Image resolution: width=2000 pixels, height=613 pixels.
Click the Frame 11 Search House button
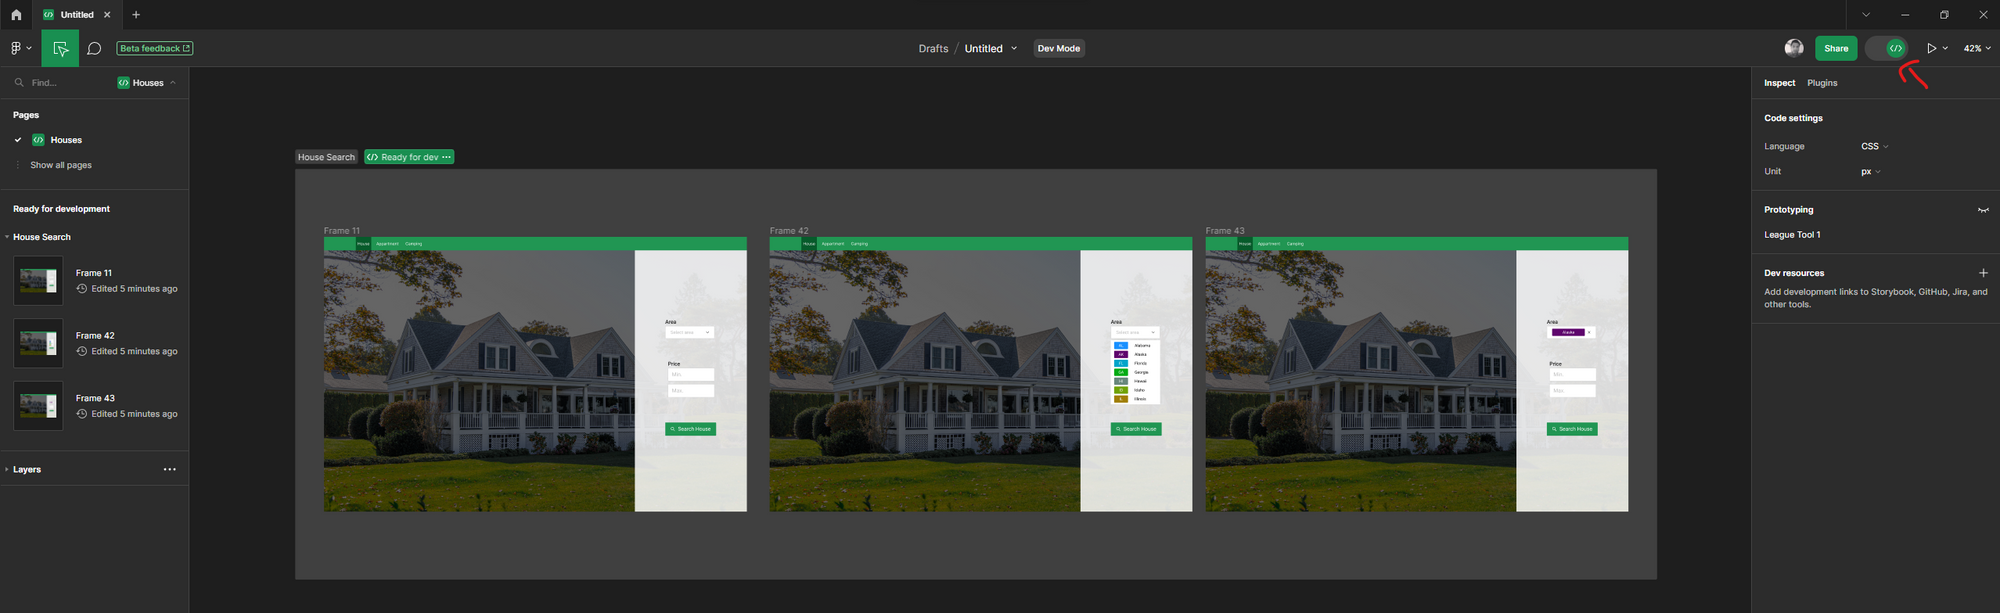(x=690, y=429)
